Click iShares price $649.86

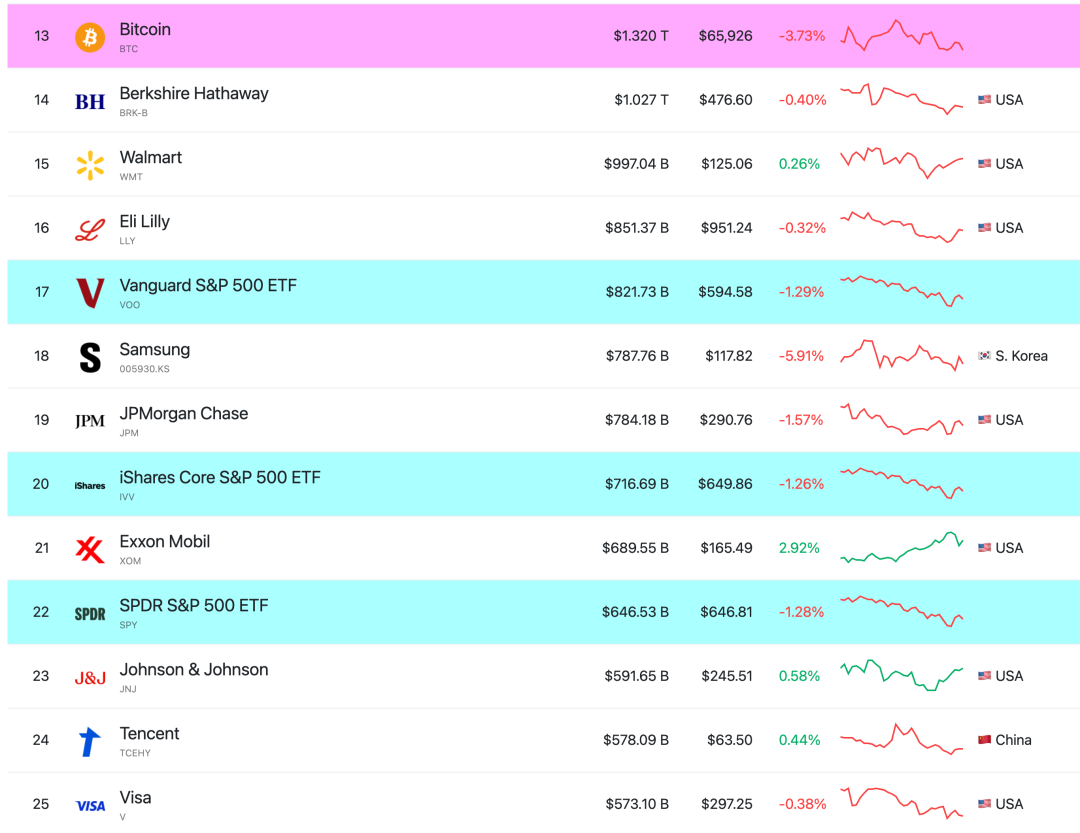[x=725, y=484]
